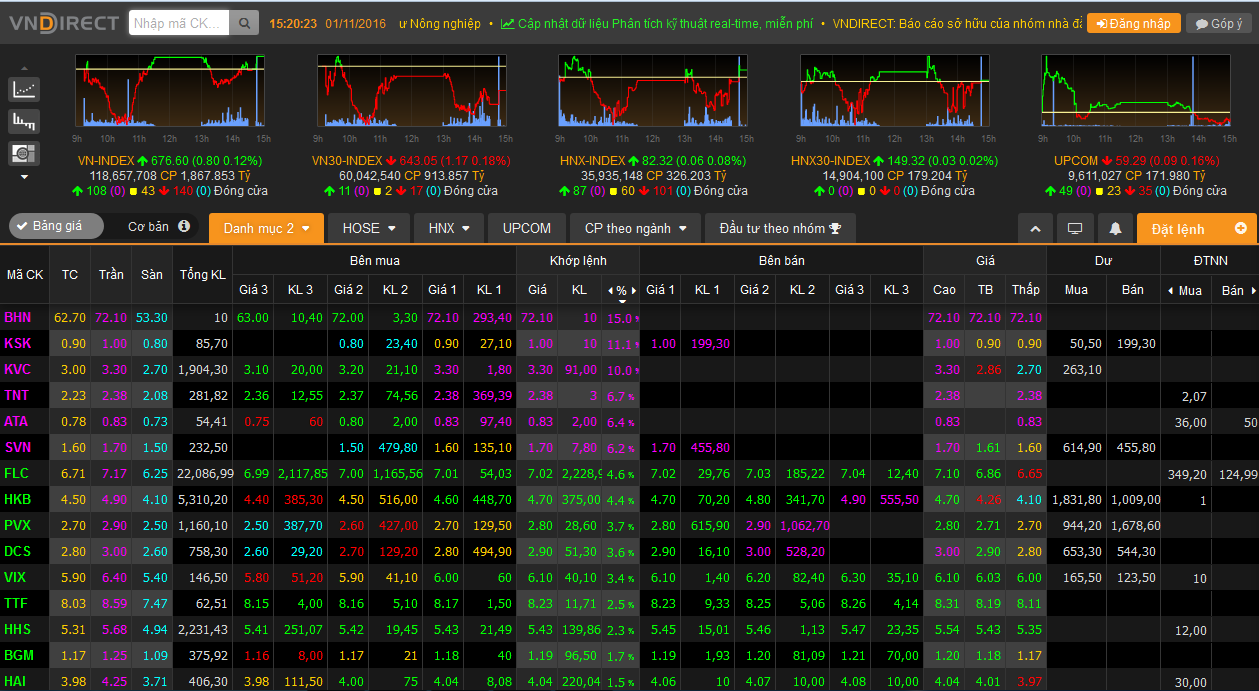Click the Góp ý feedback button
1259x691 pixels.
click(1218, 23)
